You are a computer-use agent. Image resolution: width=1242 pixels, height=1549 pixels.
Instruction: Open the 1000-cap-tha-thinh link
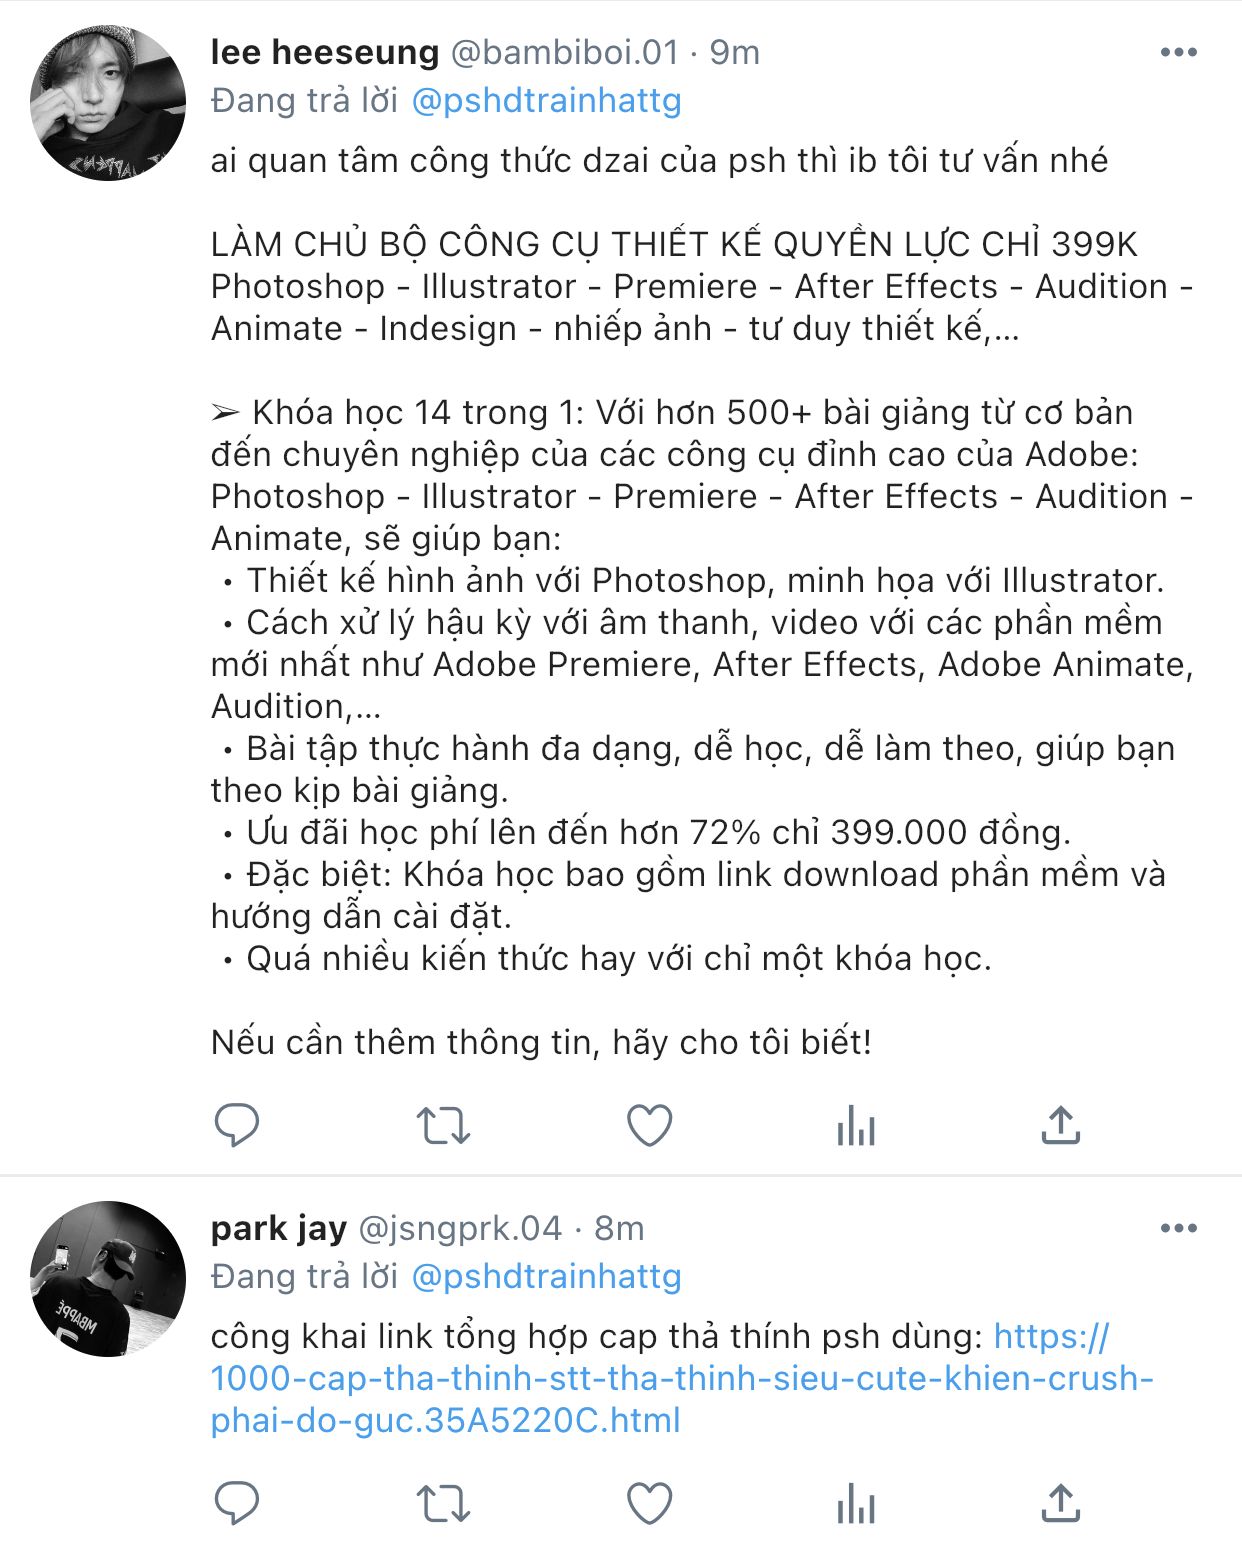point(682,1378)
